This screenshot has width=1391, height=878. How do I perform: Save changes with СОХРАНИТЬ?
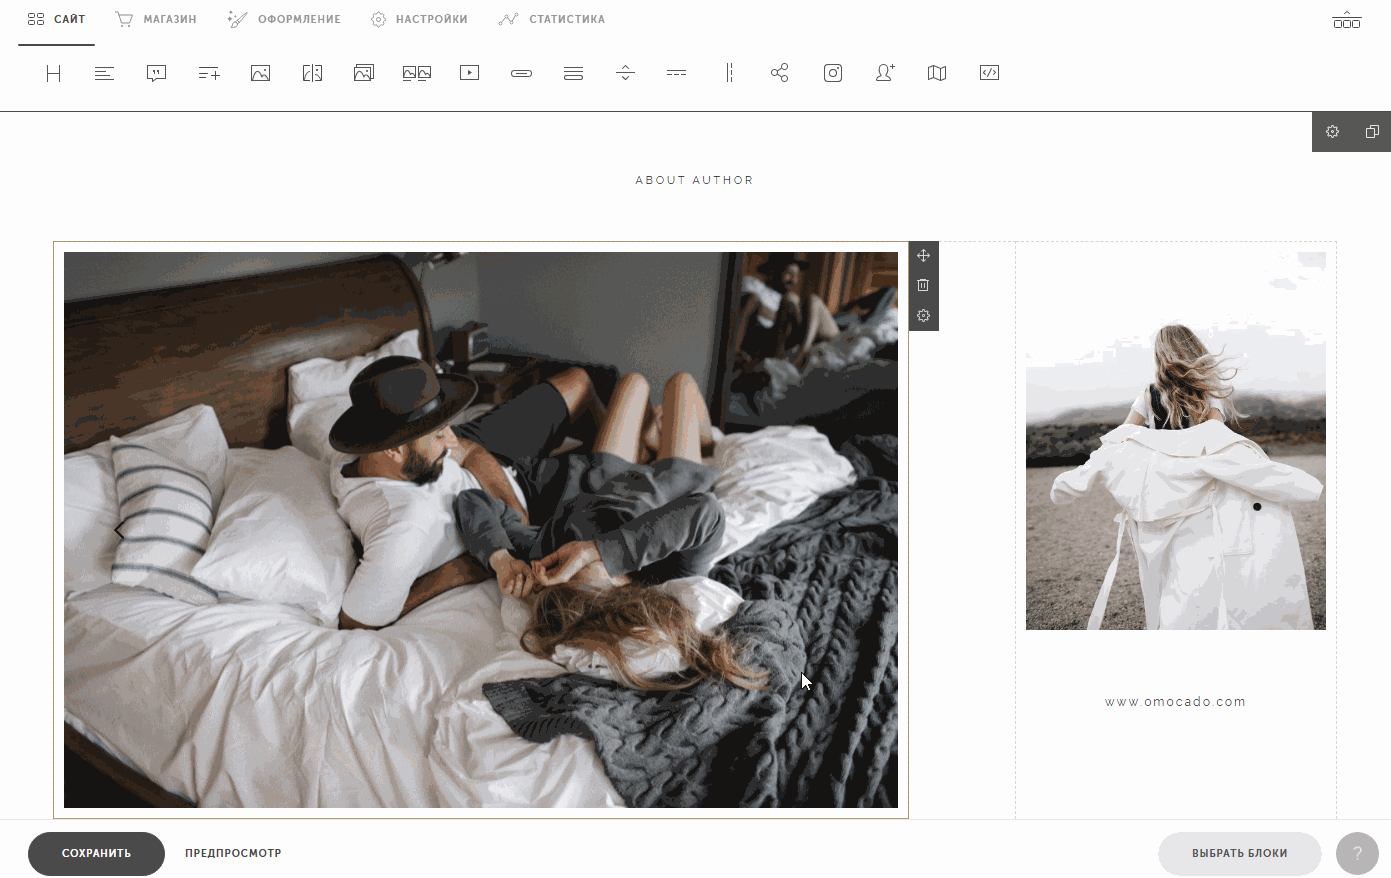(x=96, y=853)
